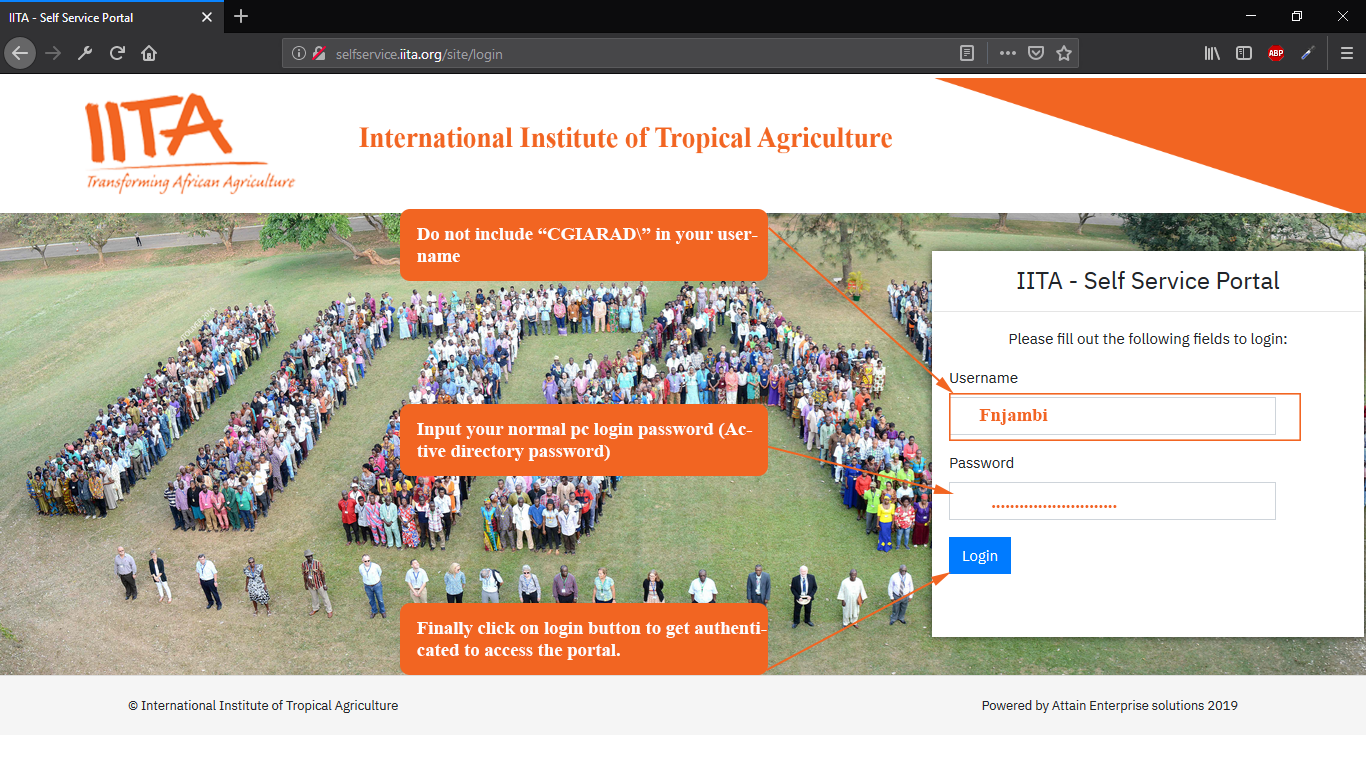Screen dimensions: 1366x764
Task: Click the insecure connection padlock icon
Action: pos(319,54)
